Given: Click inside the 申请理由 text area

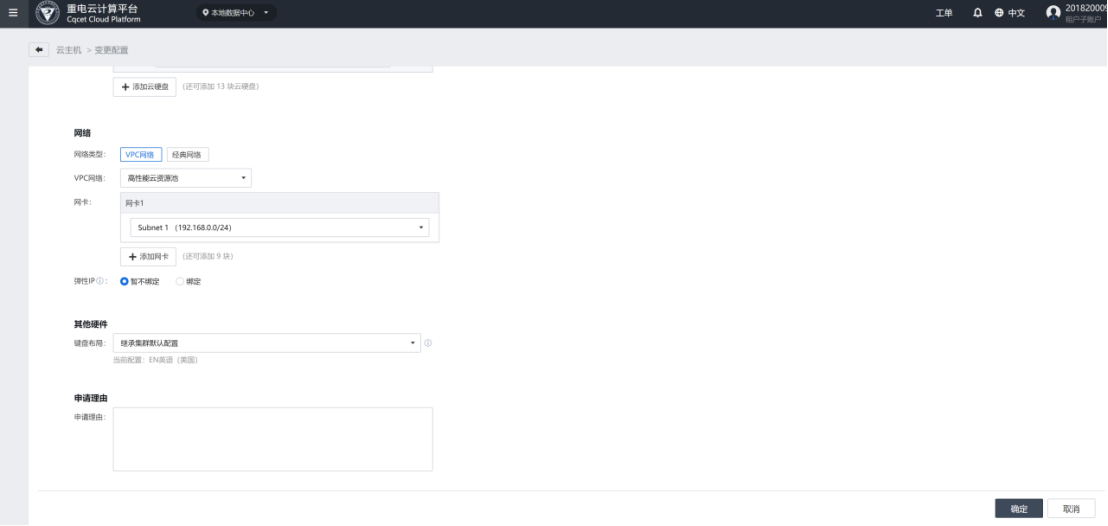Looking at the screenshot, I should point(272,438).
